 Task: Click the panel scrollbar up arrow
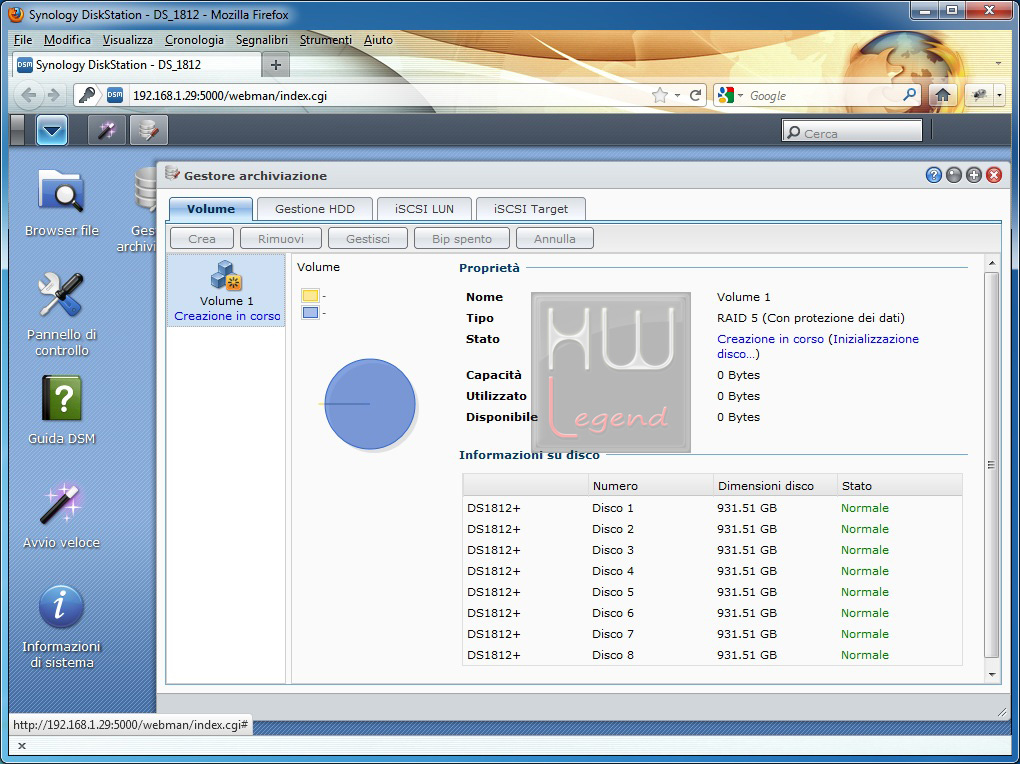(992, 263)
